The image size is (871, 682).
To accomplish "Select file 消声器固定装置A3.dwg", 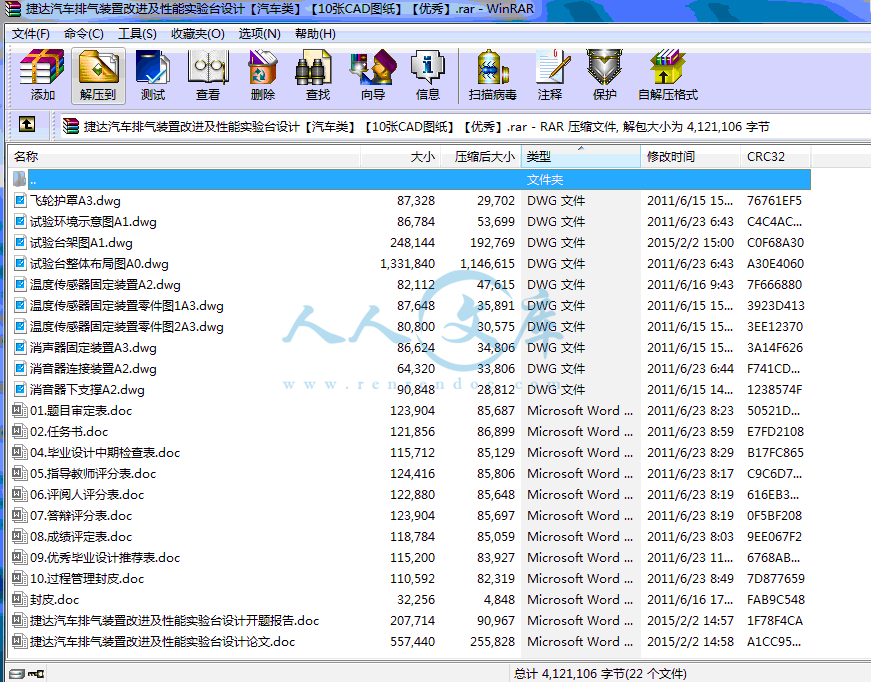I will [93, 348].
